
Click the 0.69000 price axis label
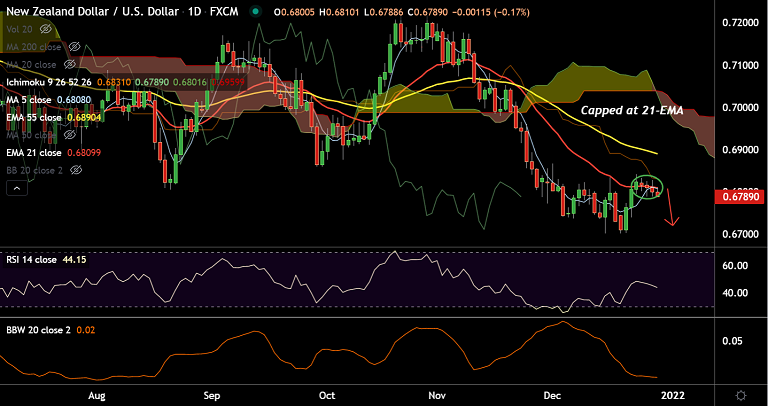pyautogui.click(x=740, y=149)
